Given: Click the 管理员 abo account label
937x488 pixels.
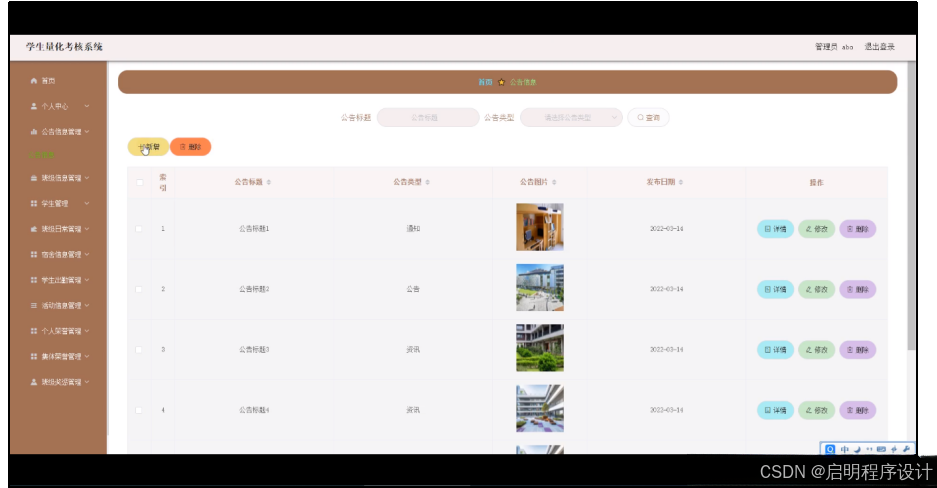Looking at the screenshot, I should (834, 47).
